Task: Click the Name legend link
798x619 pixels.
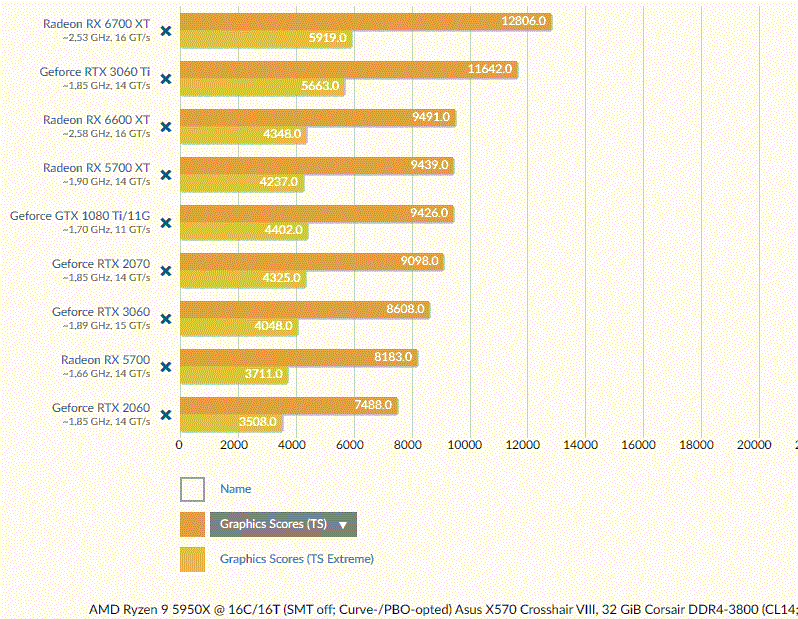Action: [x=236, y=489]
